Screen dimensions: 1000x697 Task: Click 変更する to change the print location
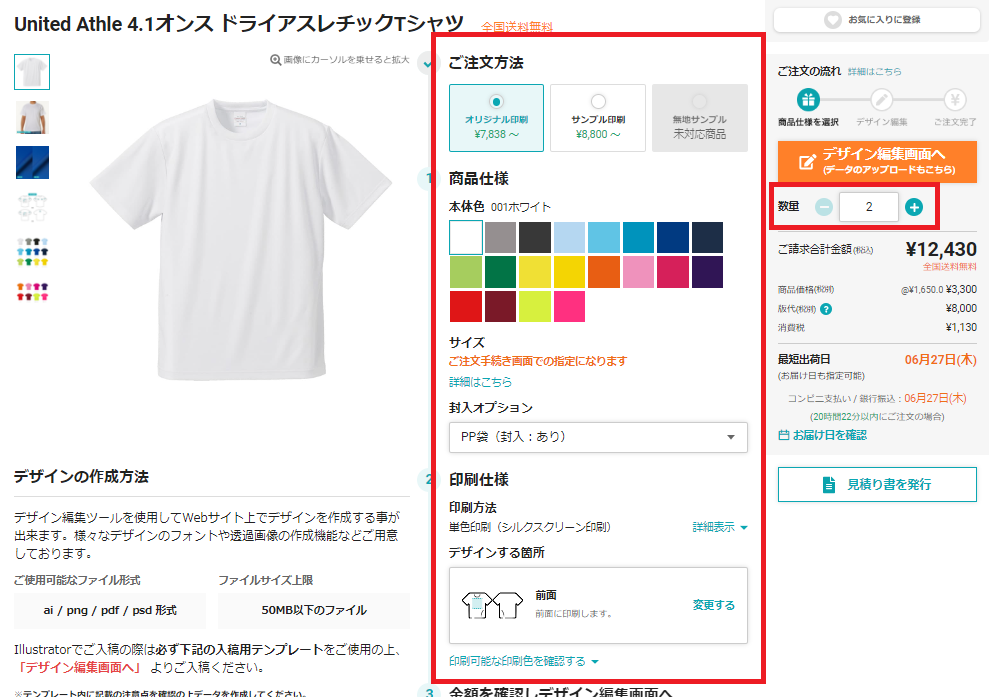click(x=714, y=605)
